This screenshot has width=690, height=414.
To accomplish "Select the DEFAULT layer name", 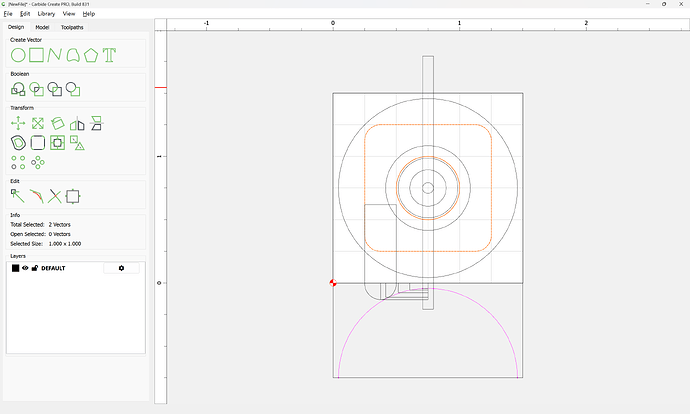I will click(53, 268).
